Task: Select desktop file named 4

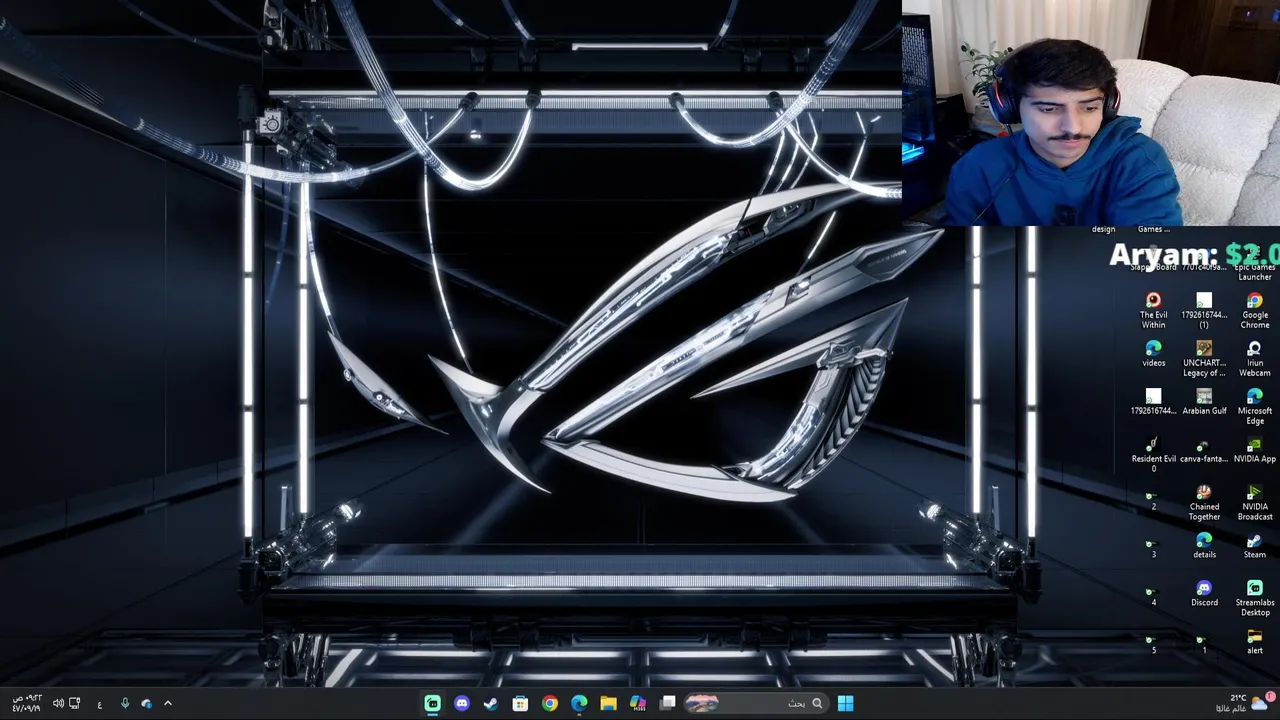Action: click(x=1153, y=596)
